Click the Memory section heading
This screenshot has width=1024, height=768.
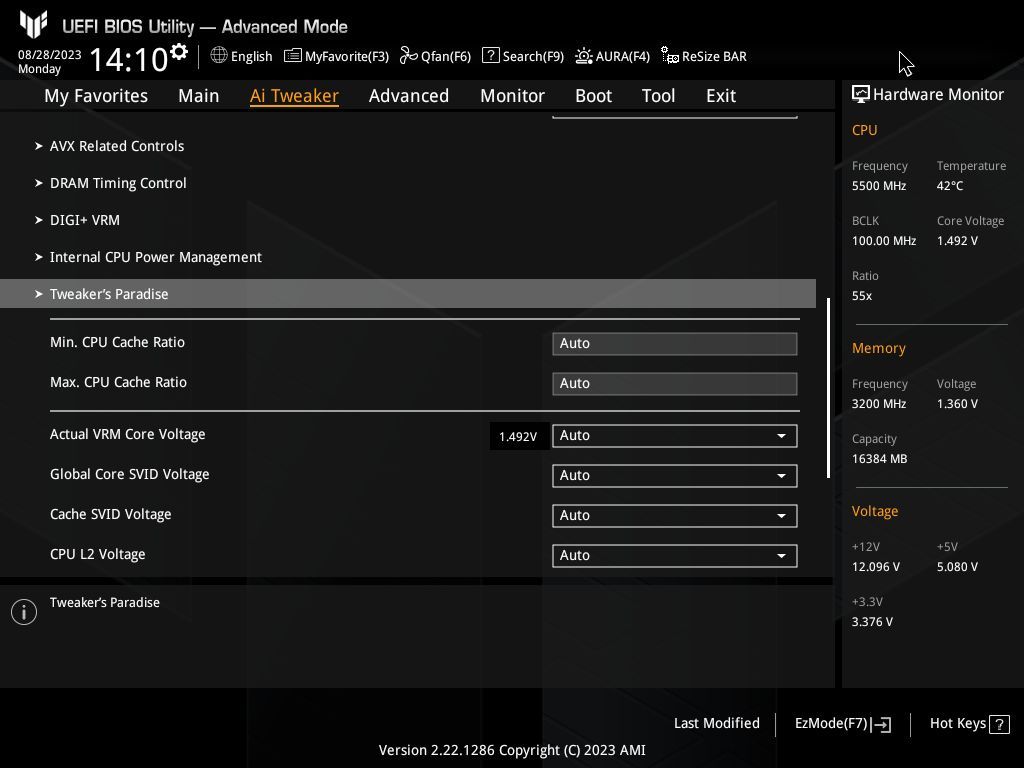[878, 348]
